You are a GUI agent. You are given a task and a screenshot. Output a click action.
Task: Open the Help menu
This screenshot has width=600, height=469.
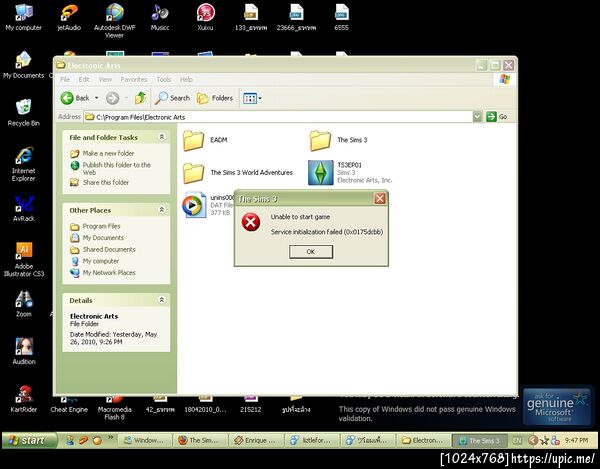(x=186, y=80)
